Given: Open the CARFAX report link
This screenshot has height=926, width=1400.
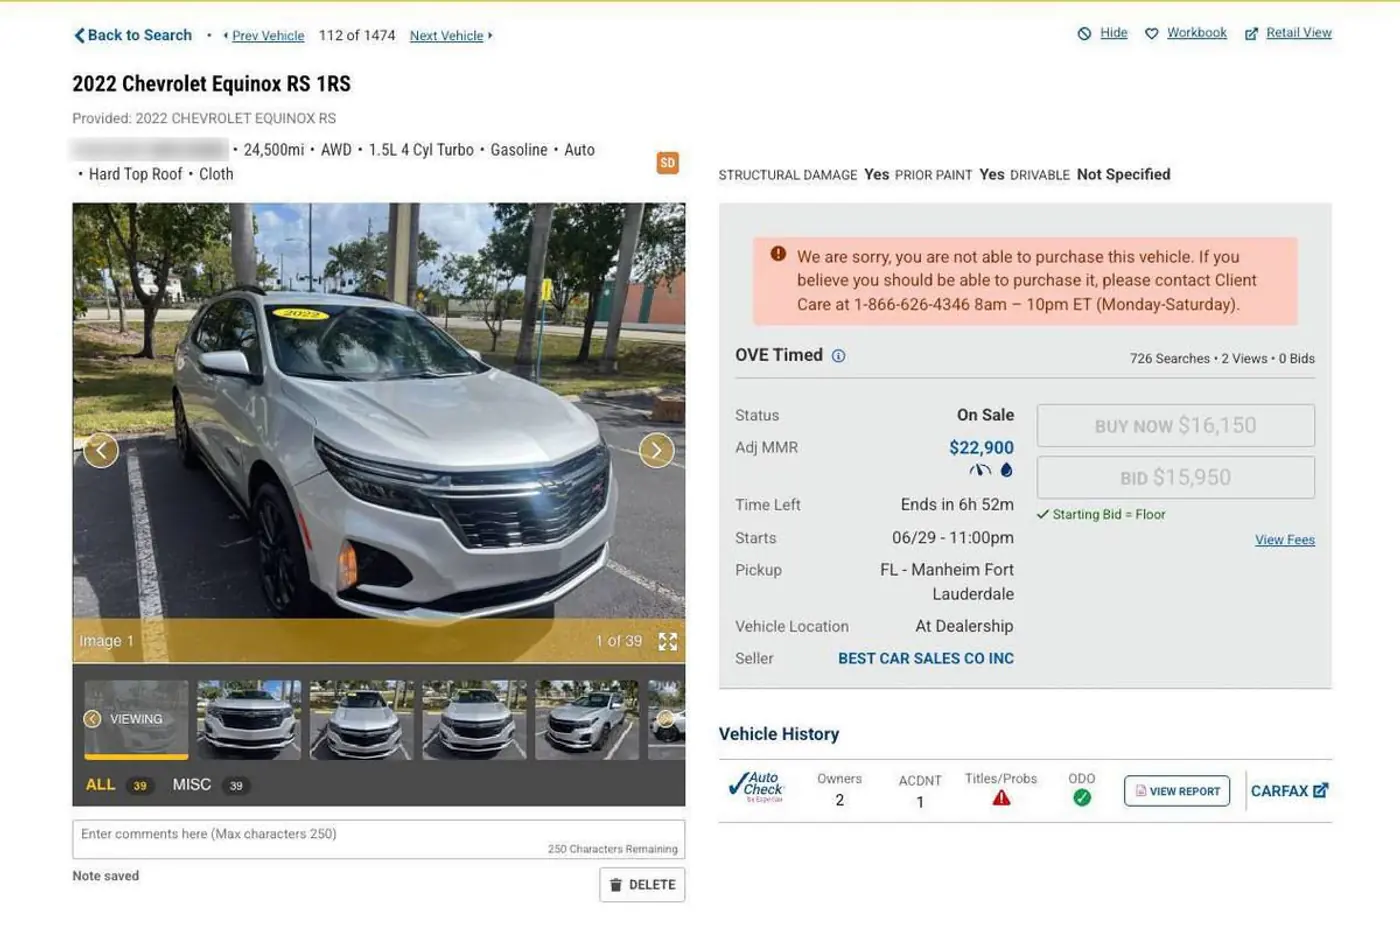Looking at the screenshot, I should 1289,791.
